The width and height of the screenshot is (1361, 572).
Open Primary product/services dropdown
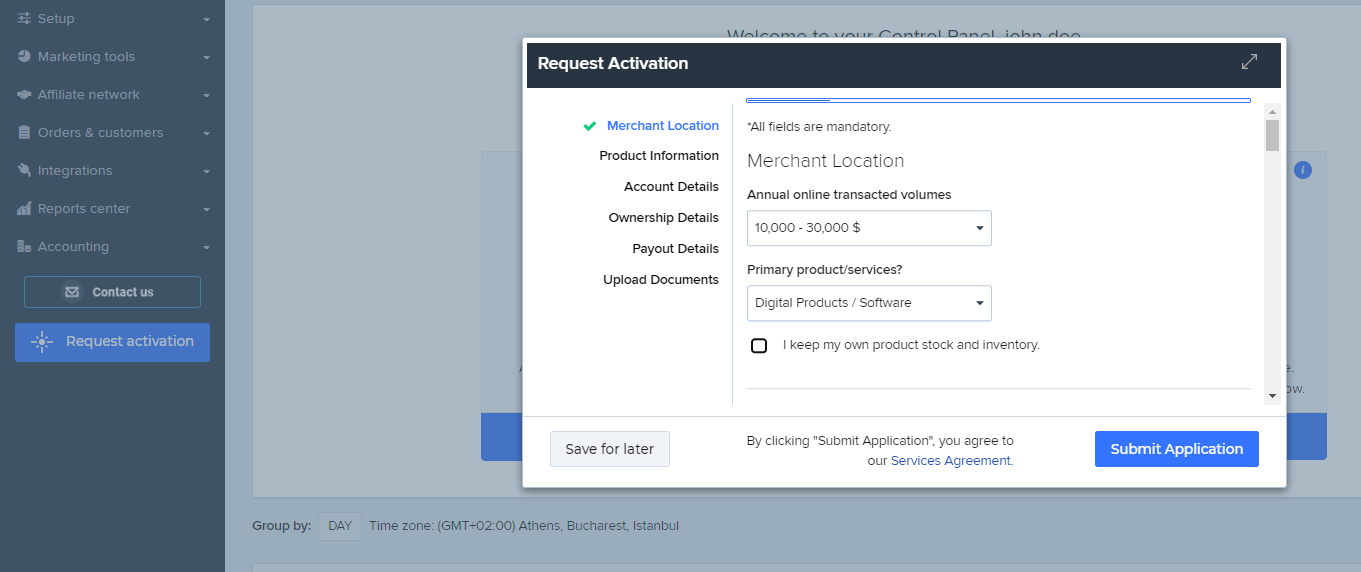(869, 303)
